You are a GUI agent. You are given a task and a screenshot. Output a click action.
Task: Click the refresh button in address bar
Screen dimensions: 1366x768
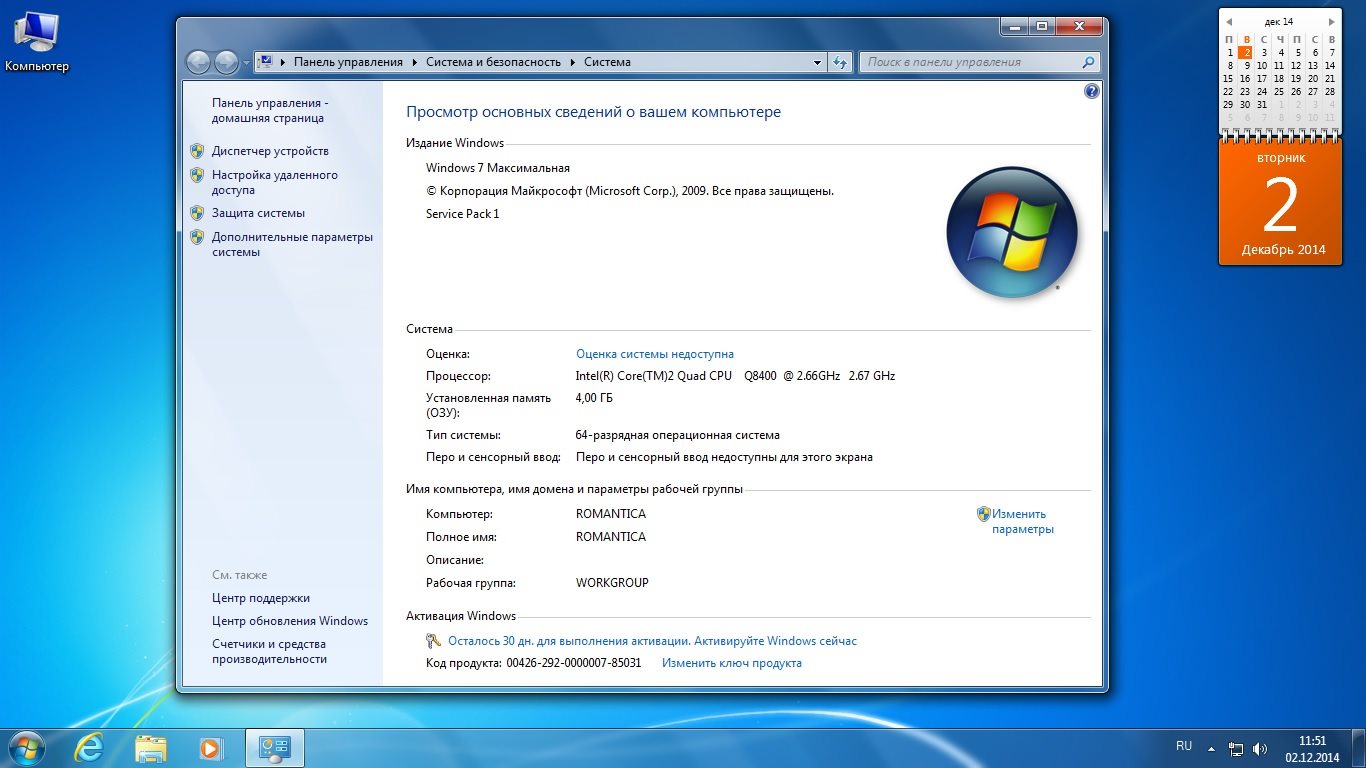(x=840, y=62)
